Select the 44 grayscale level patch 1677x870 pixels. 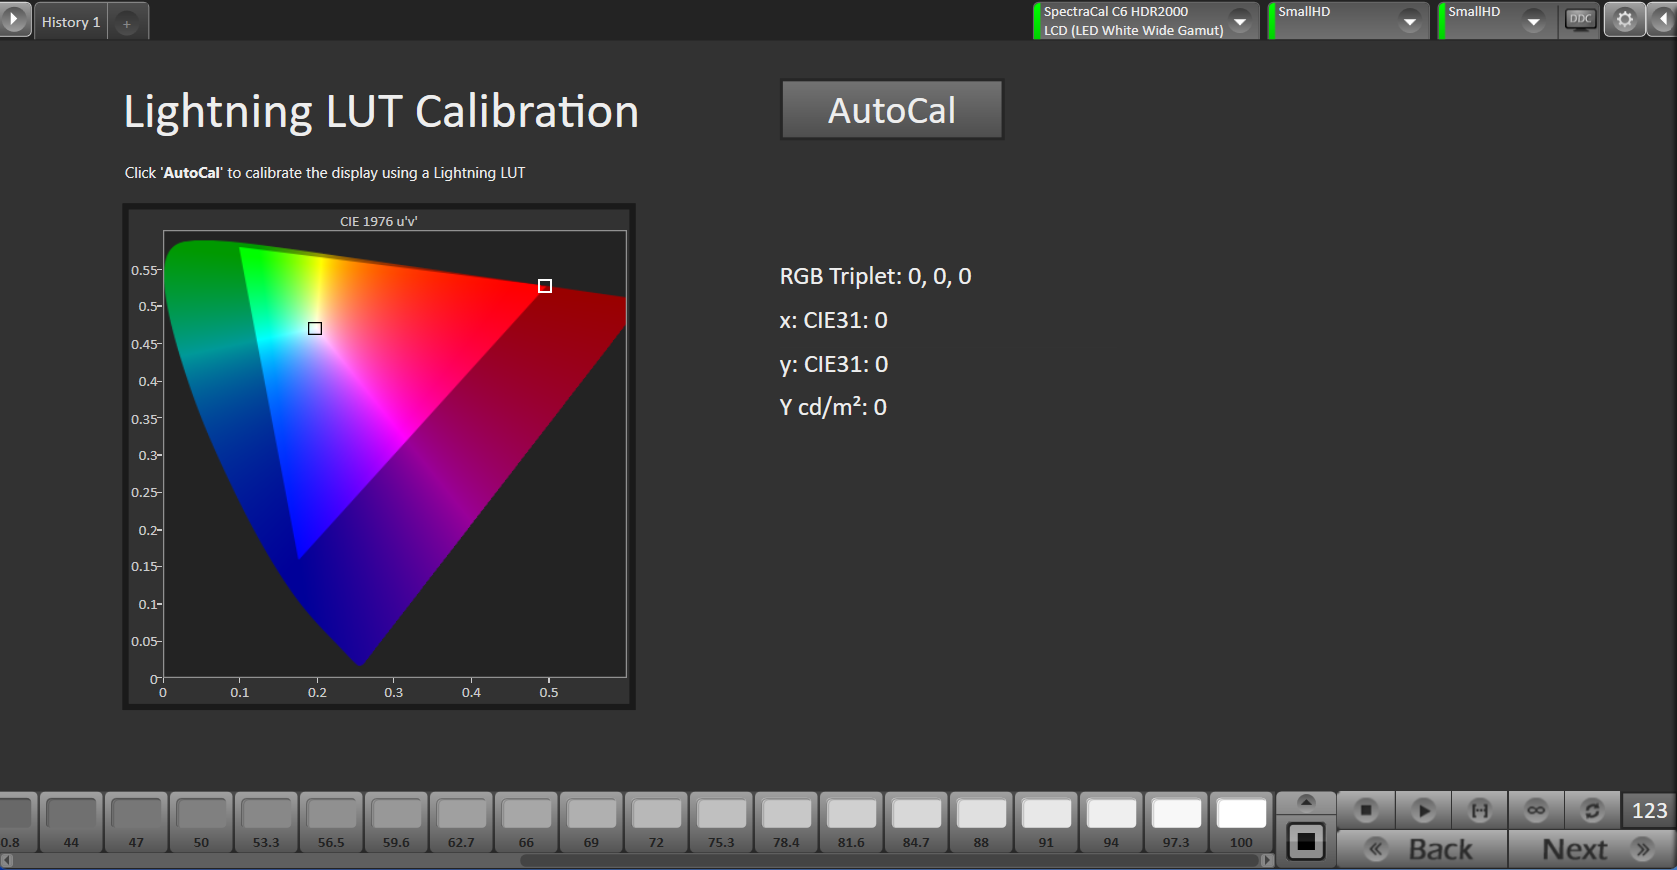point(71,822)
